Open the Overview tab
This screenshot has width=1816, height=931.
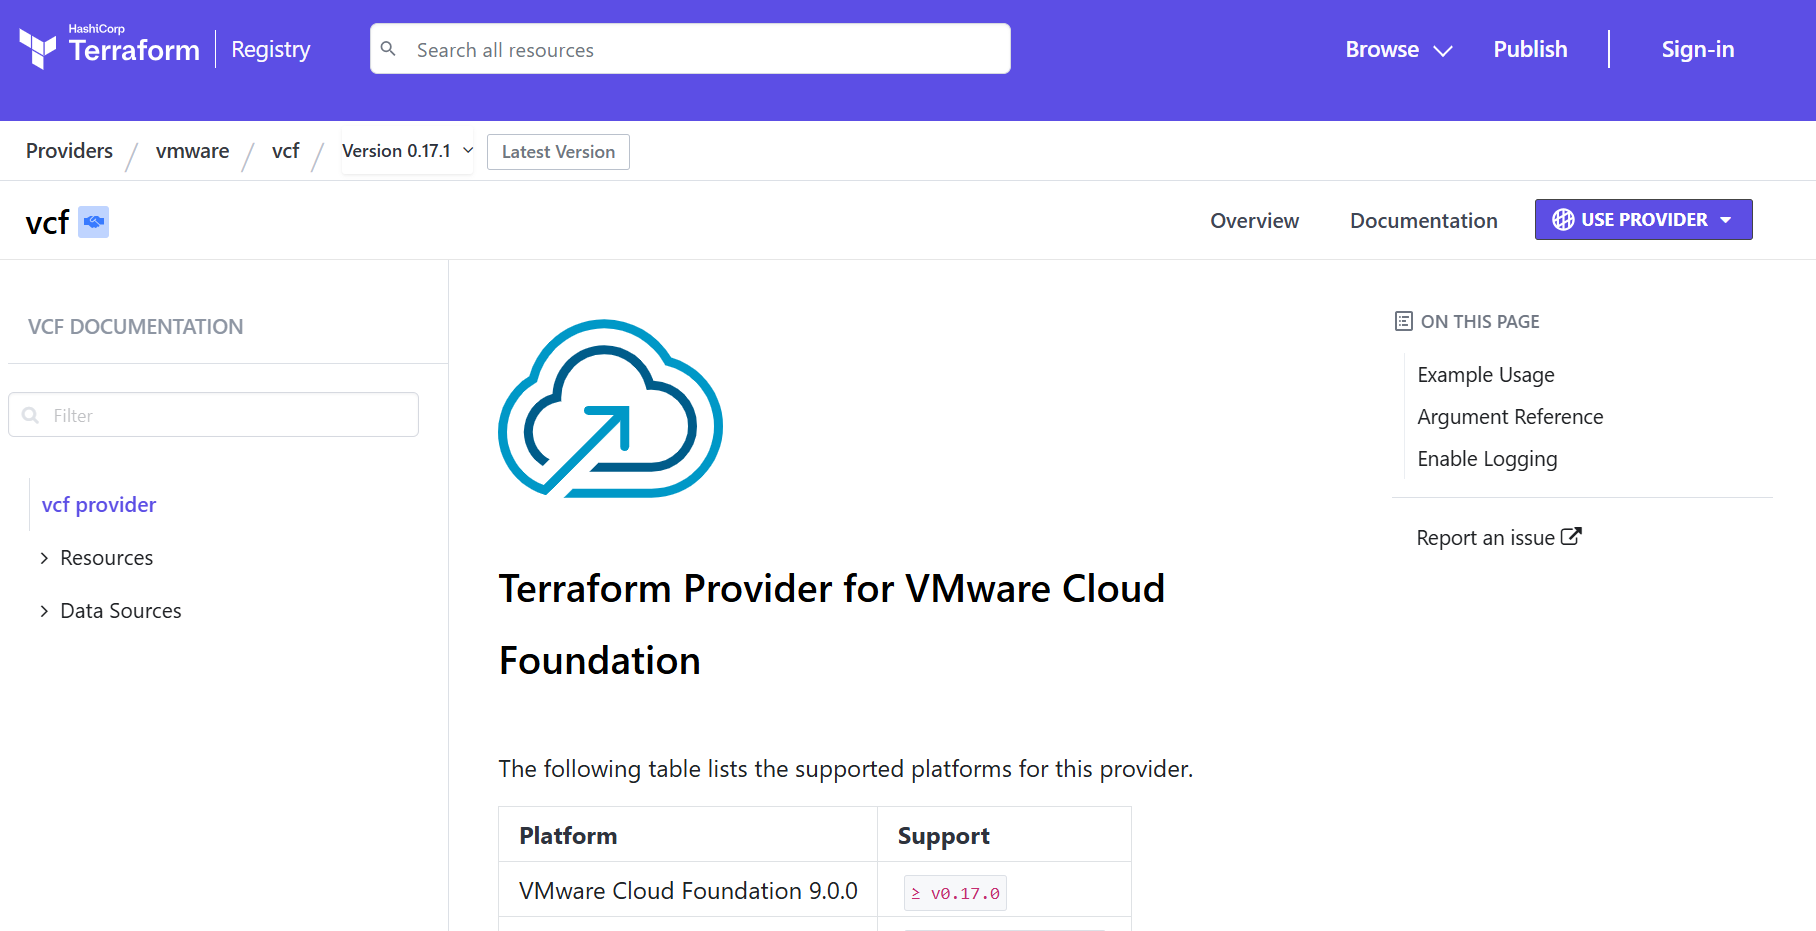pyautogui.click(x=1254, y=221)
